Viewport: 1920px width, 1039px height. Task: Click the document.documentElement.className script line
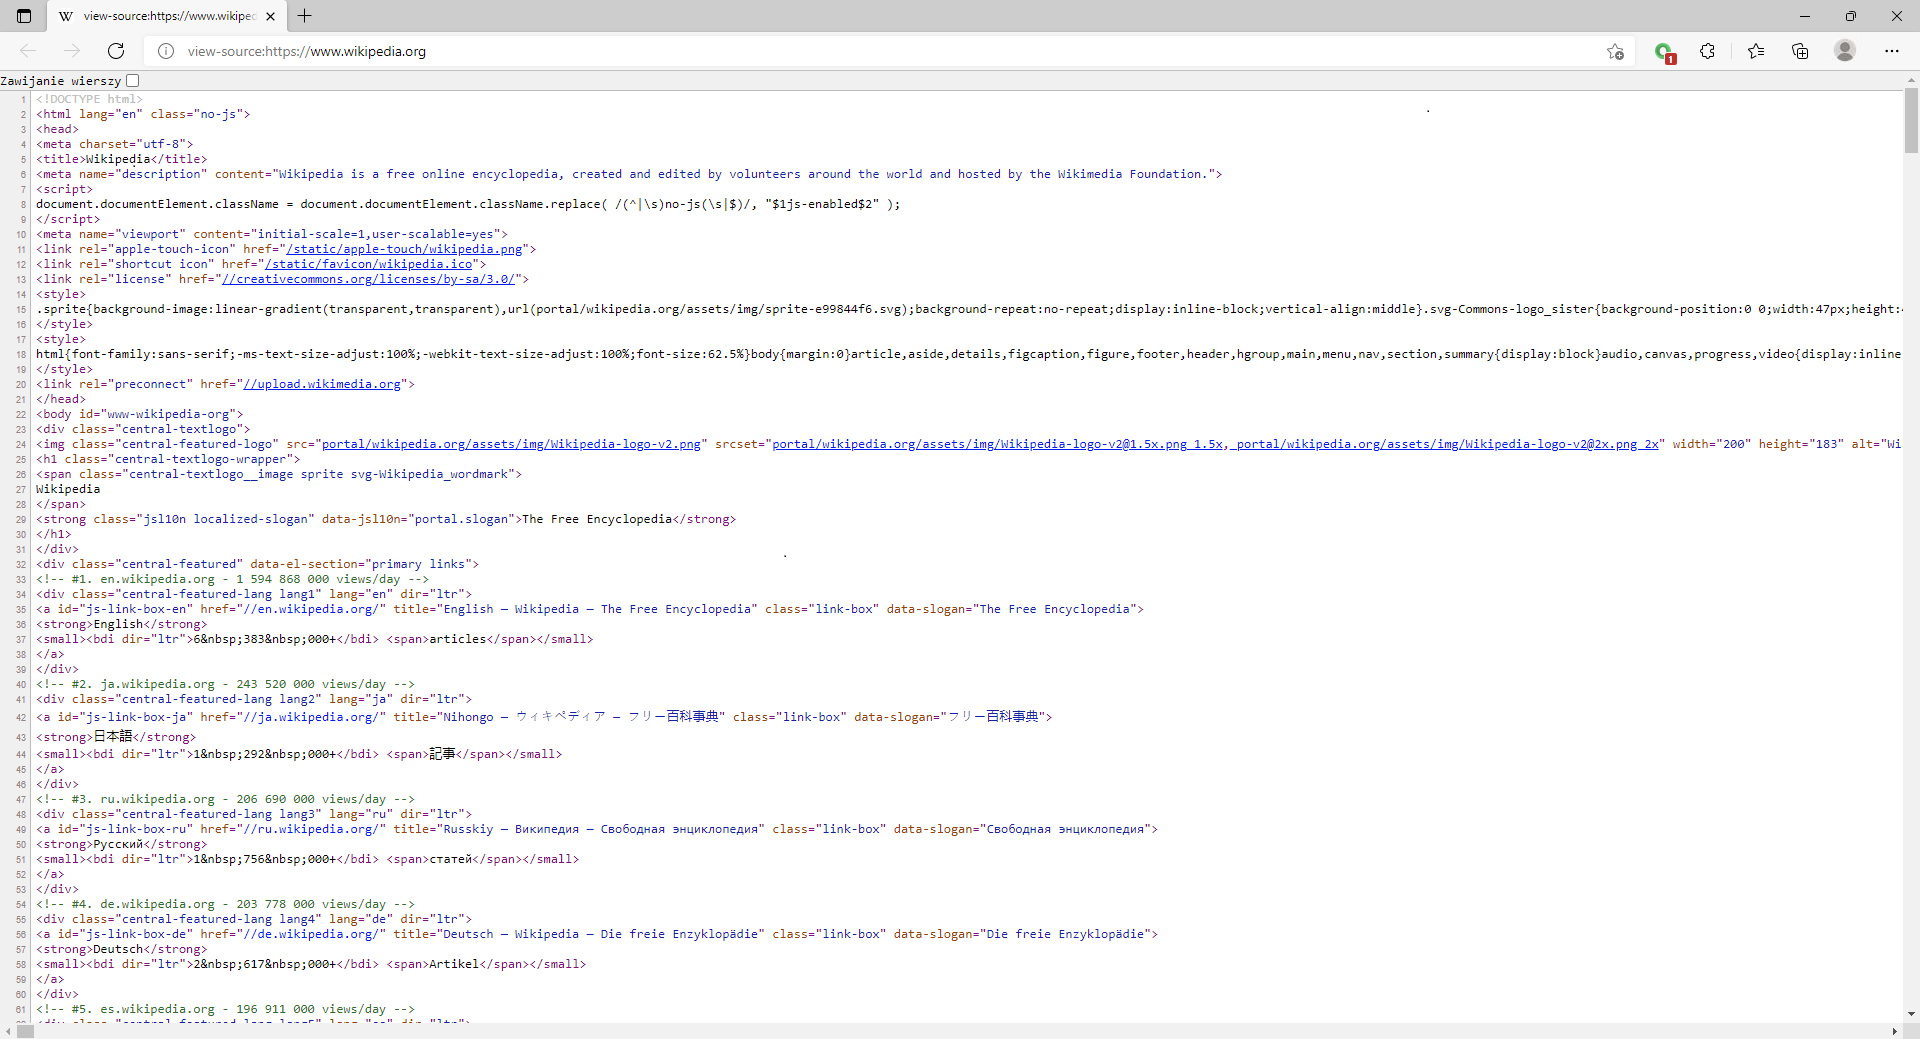[x=468, y=204]
